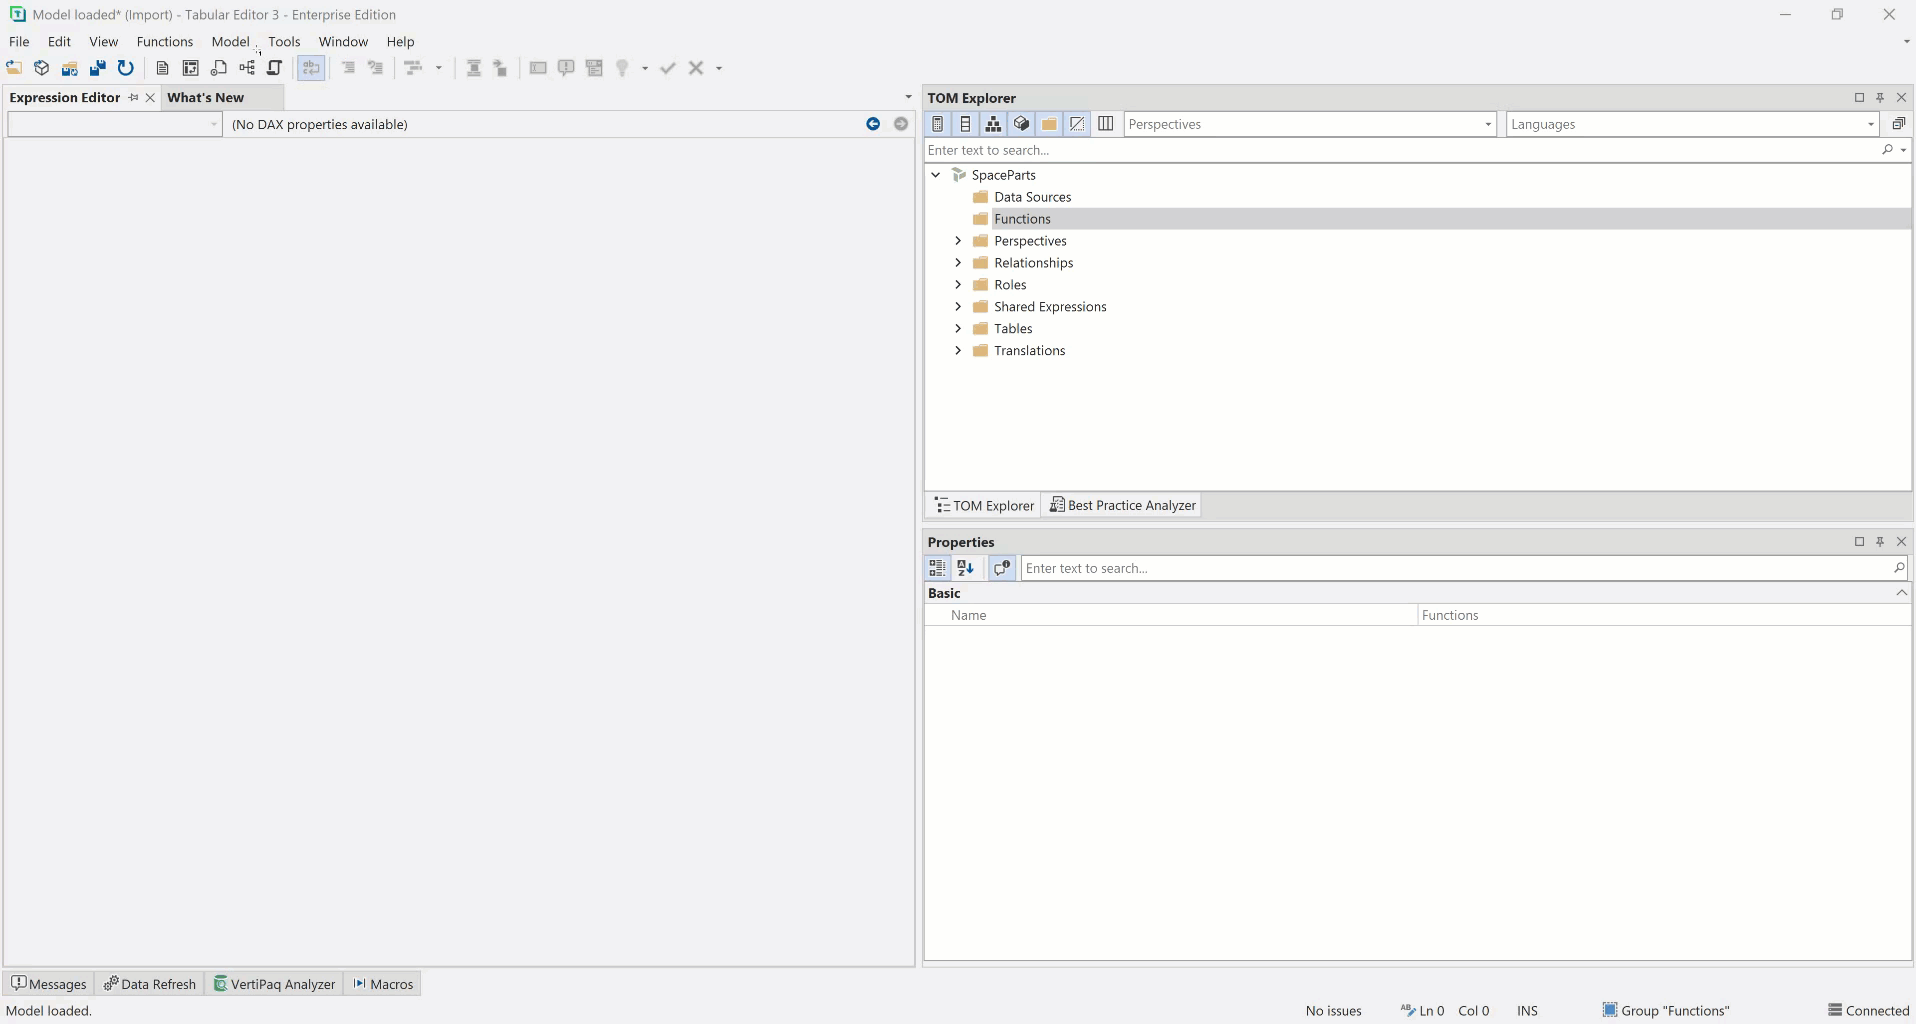Toggle the columns view icon in TOM Explorer
1916x1024 pixels.
pyautogui.click(x=1105, y=124)
